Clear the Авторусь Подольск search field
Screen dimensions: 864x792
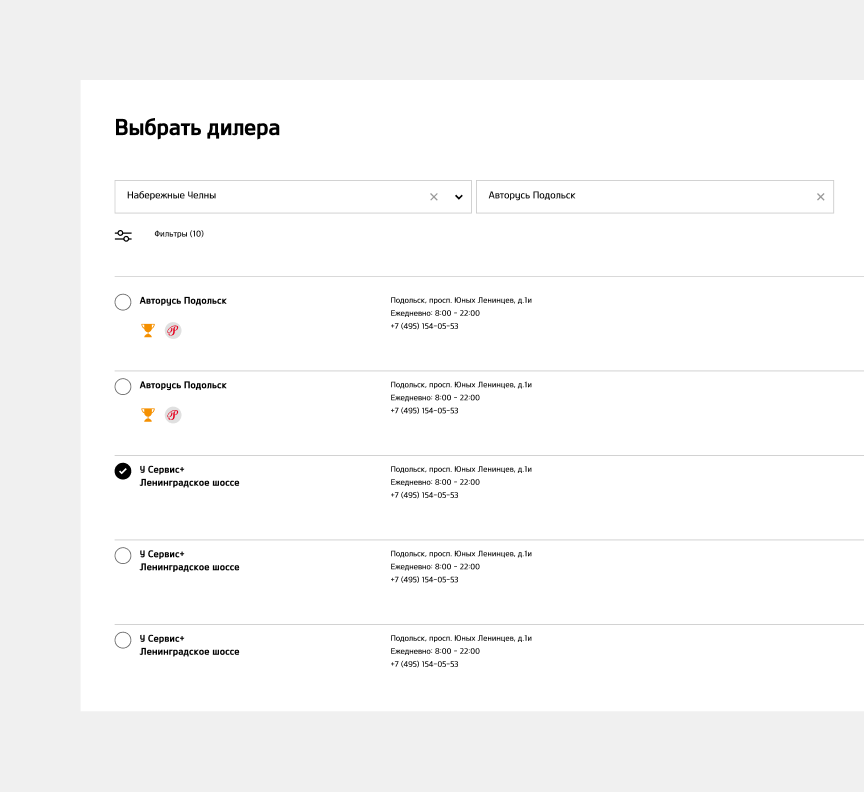point(820,197)
